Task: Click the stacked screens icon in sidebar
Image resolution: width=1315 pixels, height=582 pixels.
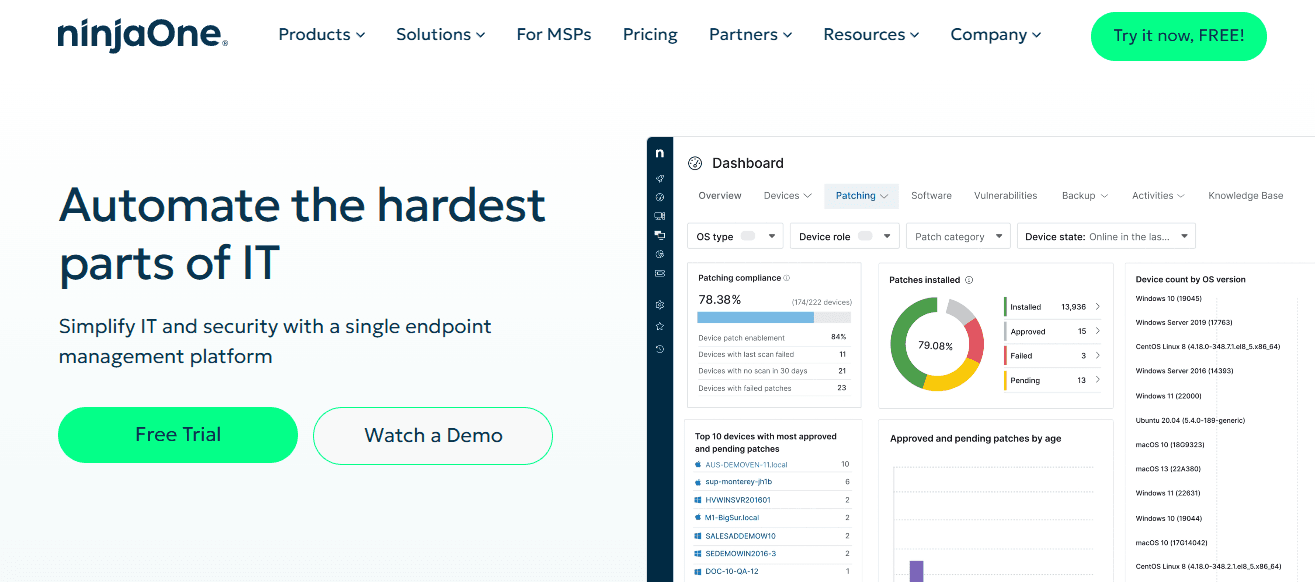Action: 660,235
